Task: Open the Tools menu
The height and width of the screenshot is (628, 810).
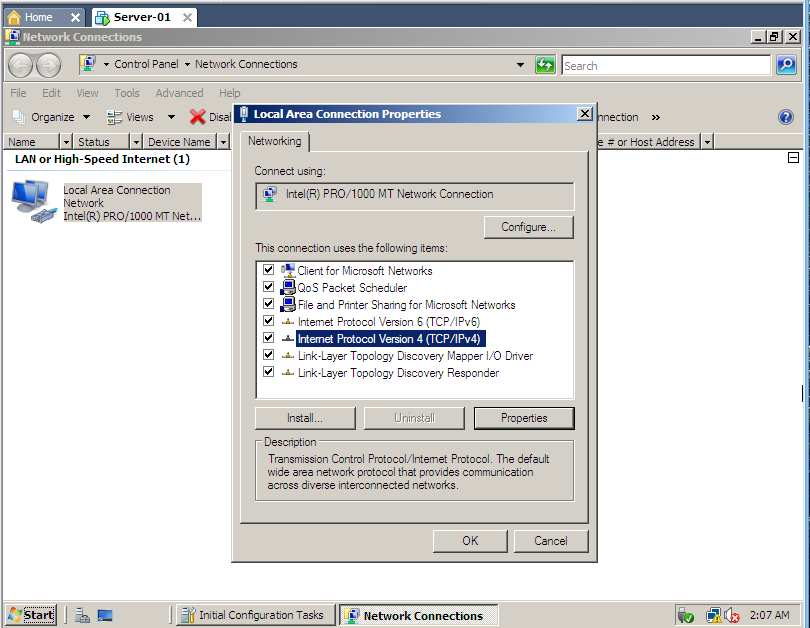Action: pos(127,93)
